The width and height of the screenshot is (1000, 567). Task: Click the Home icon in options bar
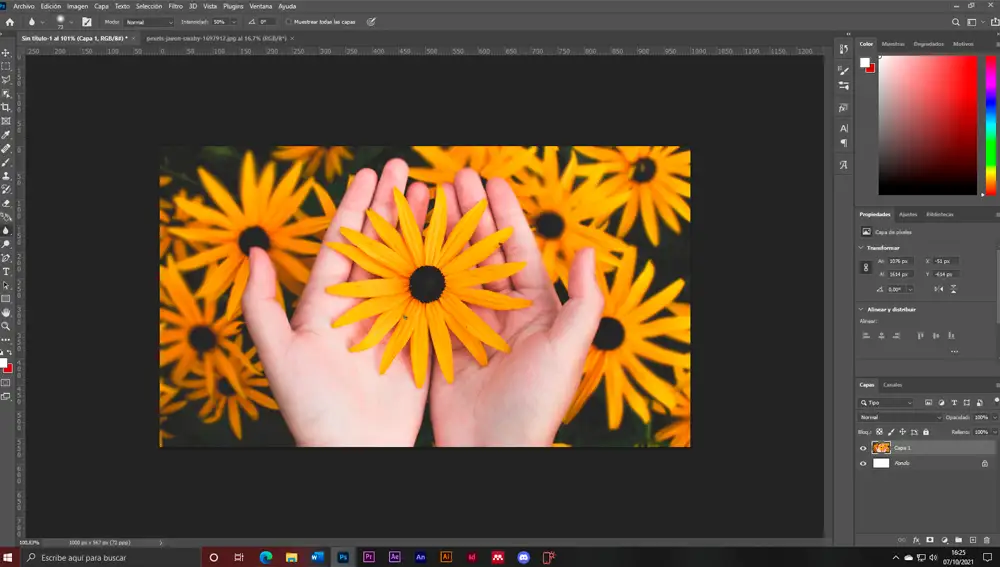[10, 22]
